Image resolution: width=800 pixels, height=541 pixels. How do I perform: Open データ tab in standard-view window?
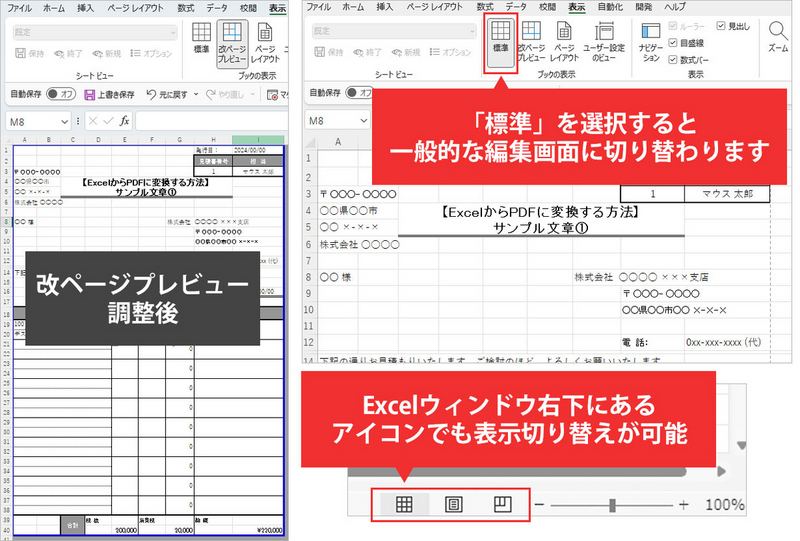(516, 7)
